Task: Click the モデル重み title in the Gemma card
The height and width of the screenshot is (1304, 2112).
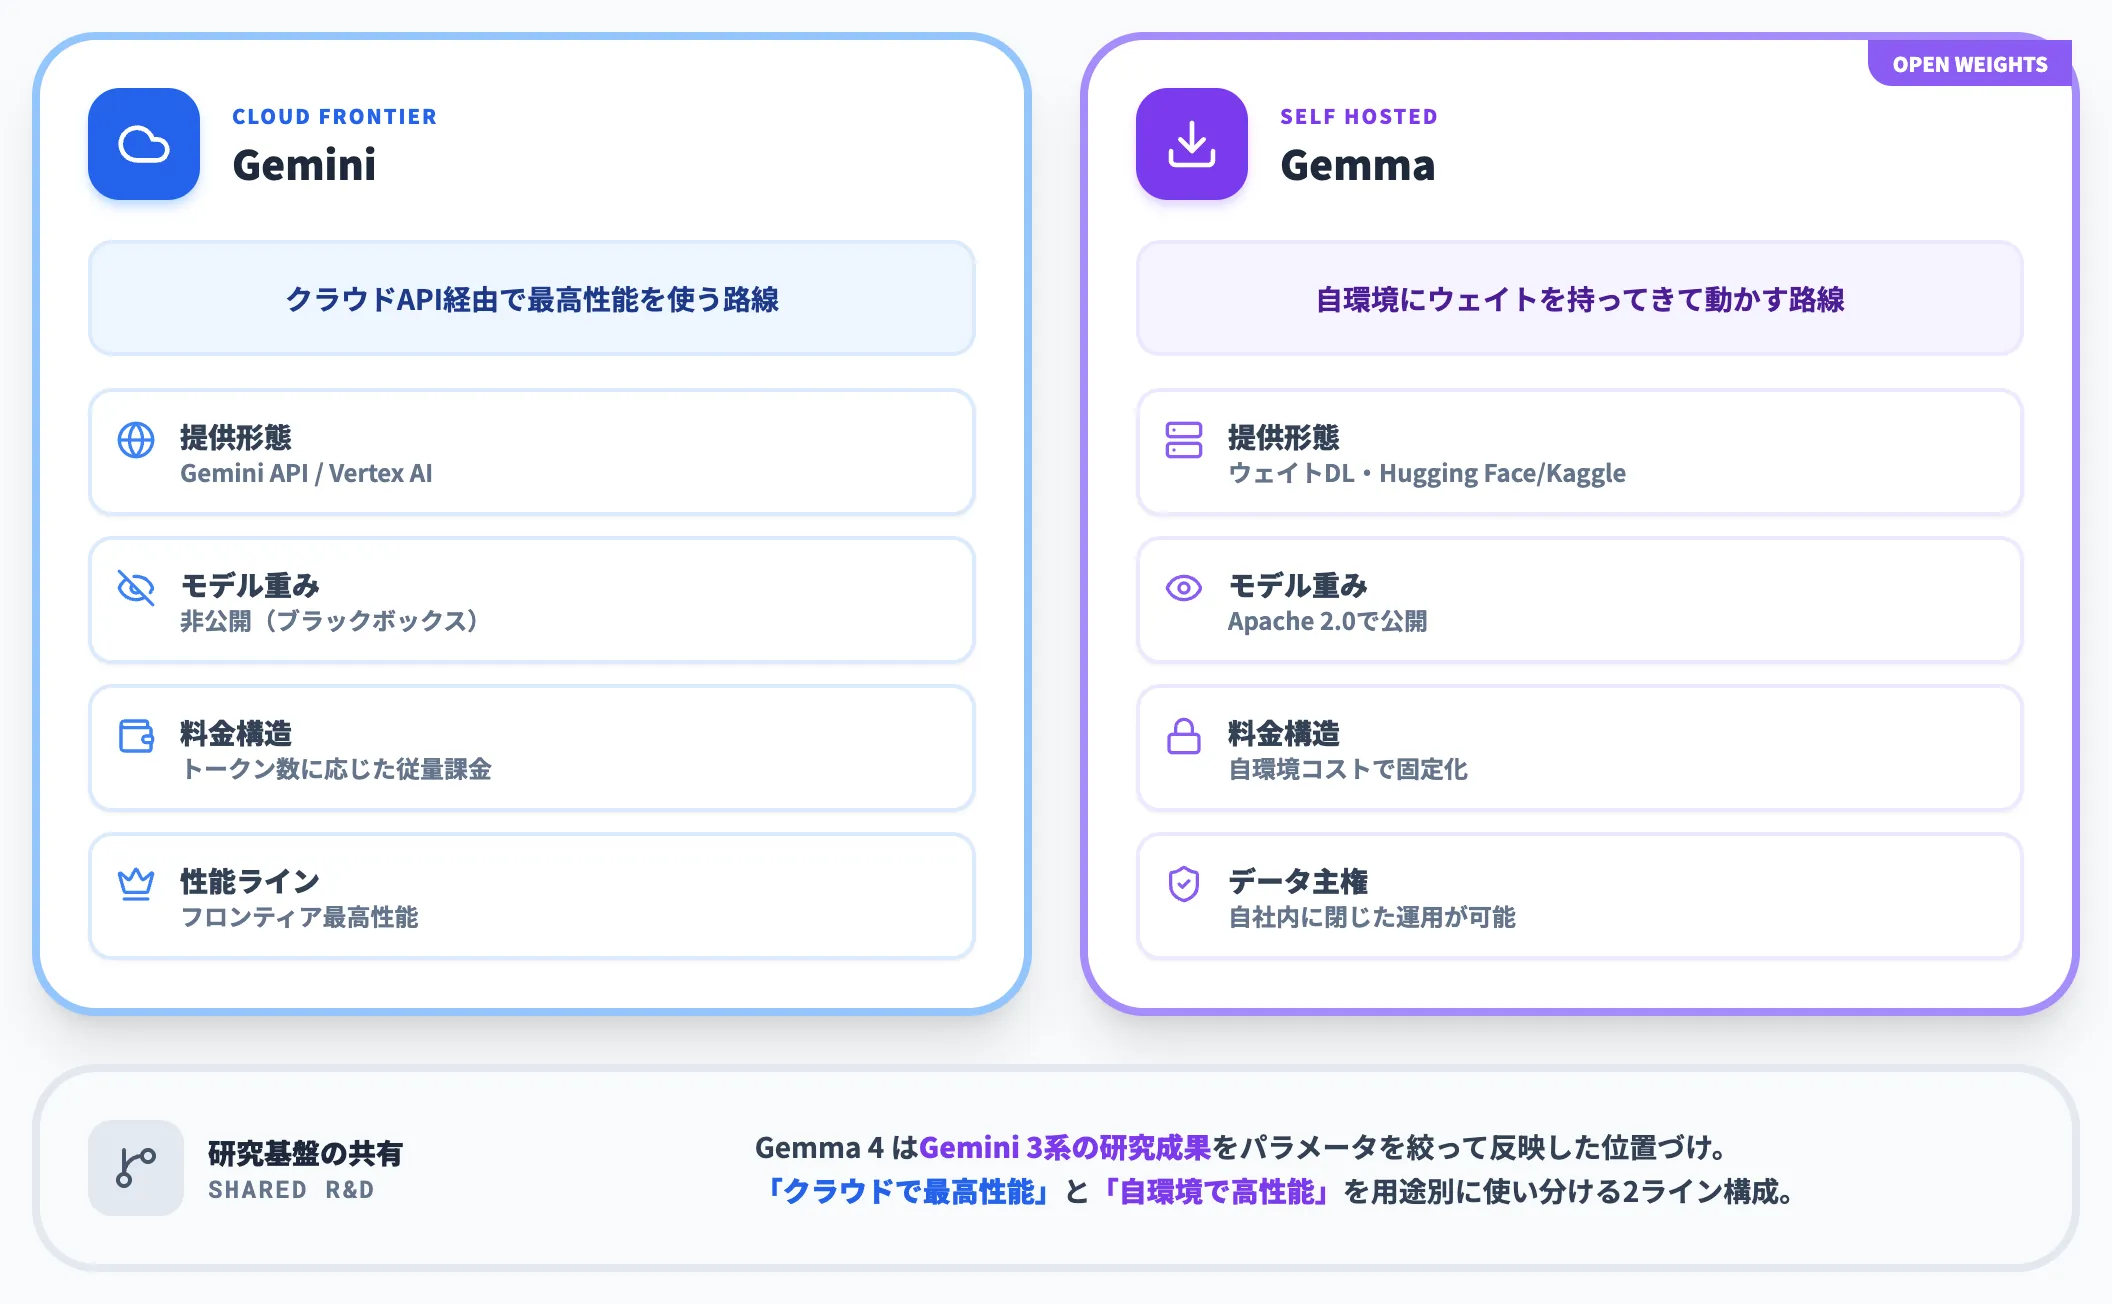Action: click(1298, 585)
